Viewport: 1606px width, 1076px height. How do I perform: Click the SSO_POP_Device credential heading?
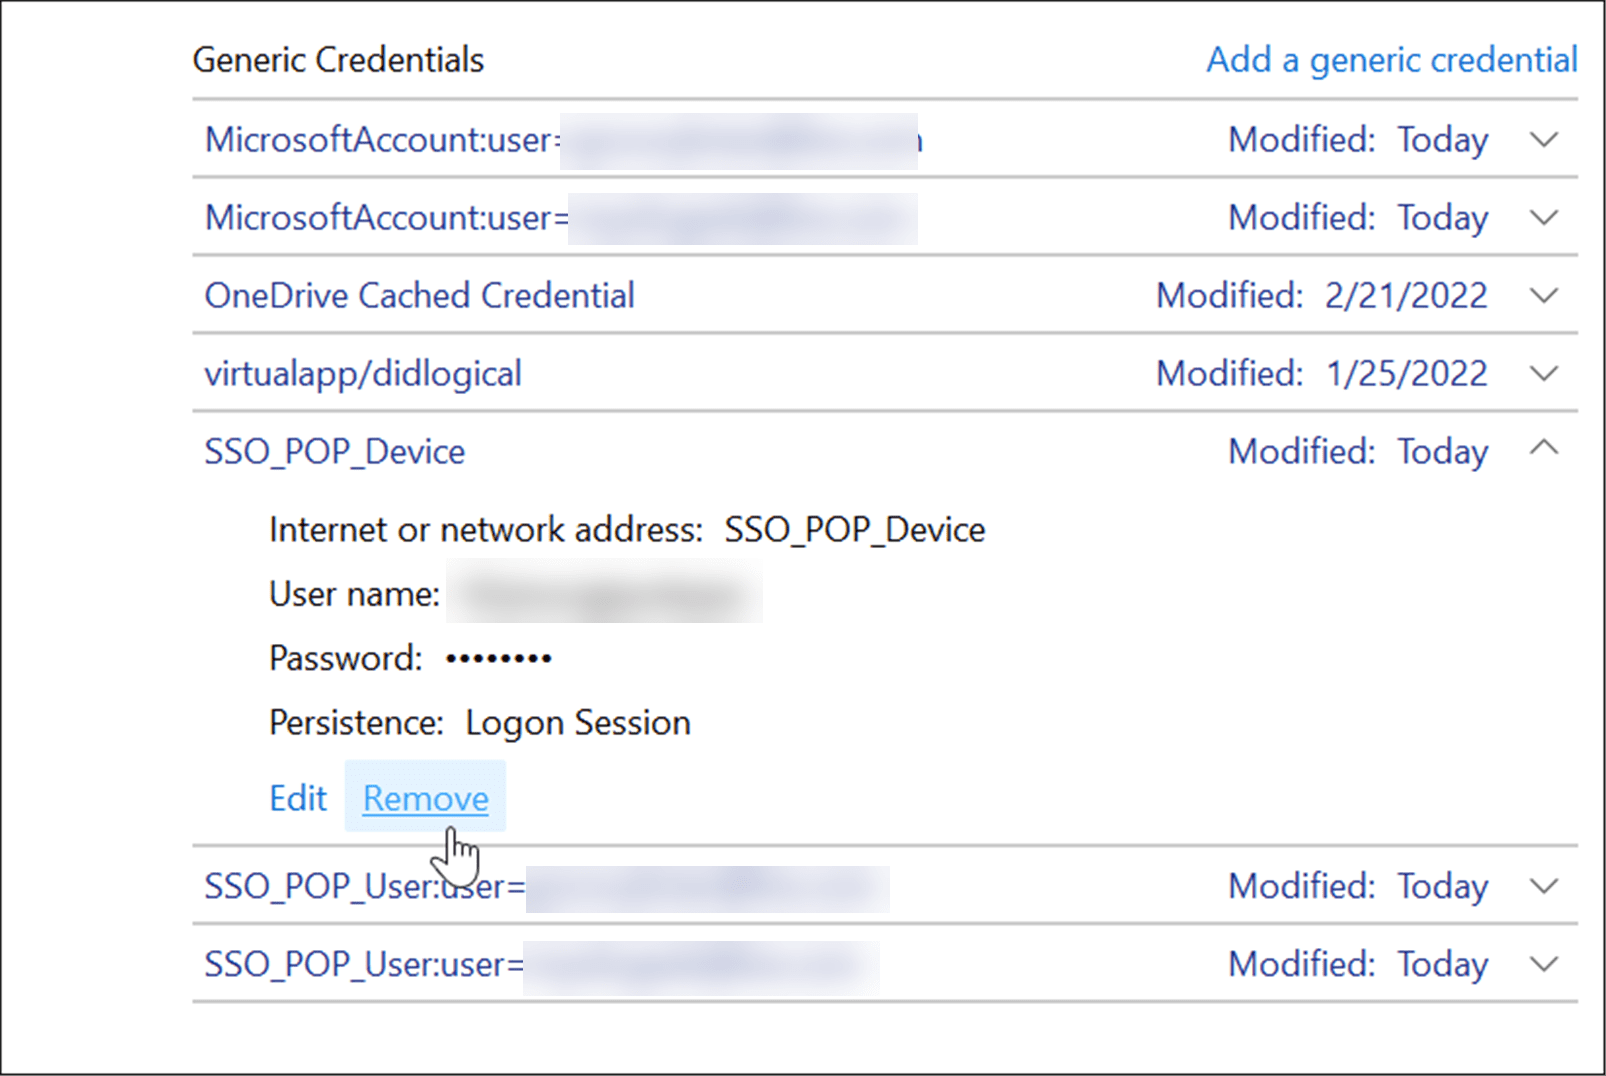(335, 452)
